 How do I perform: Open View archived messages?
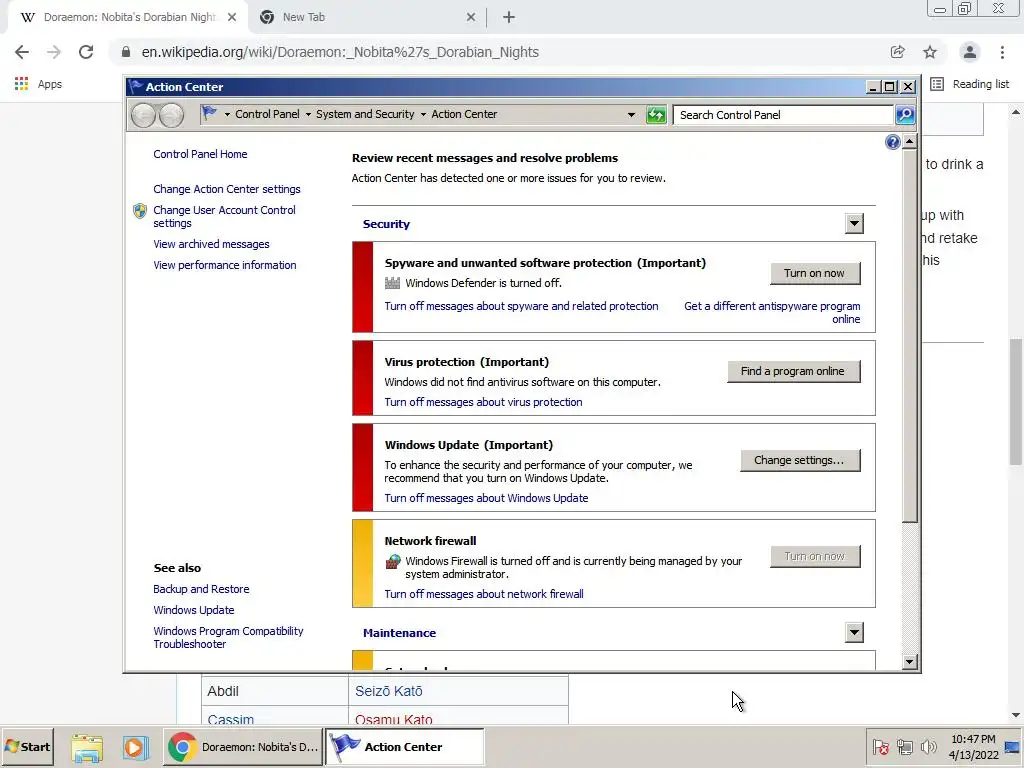coord(211,244)
